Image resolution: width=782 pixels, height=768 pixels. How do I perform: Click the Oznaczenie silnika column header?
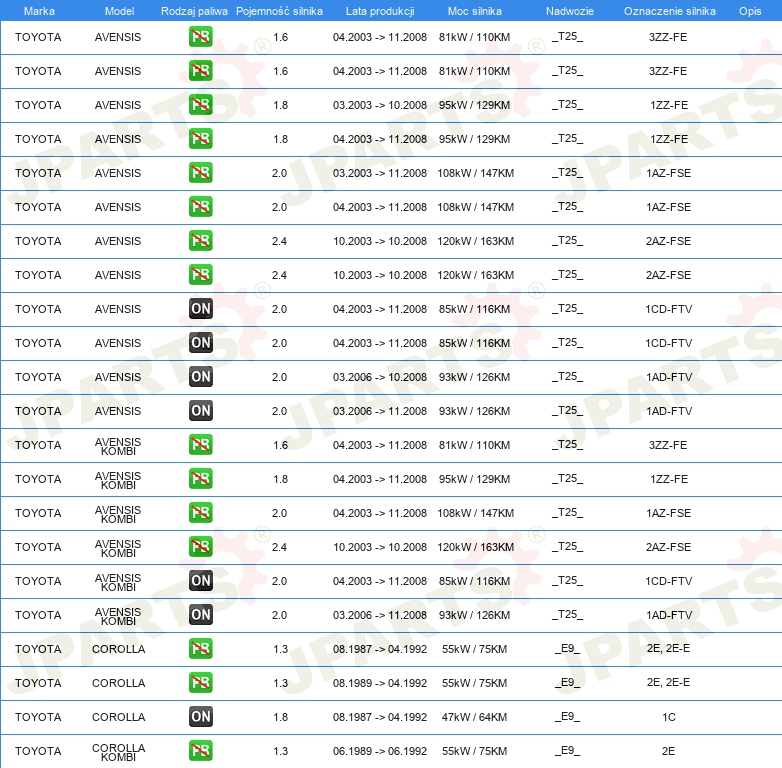pyautogui.click(x=669, y=11)
